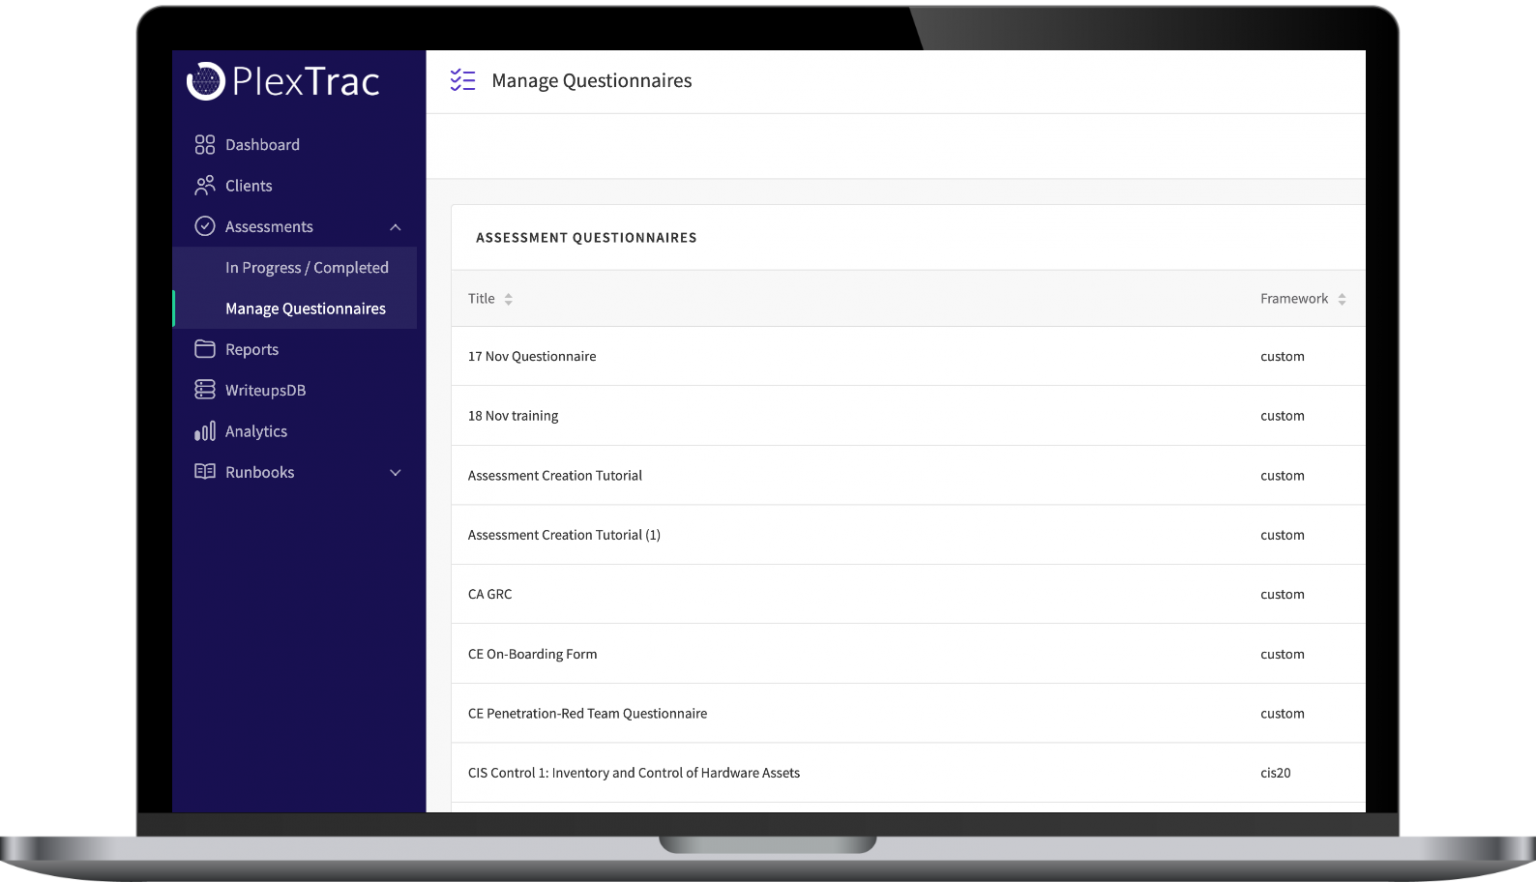Screen dimensions: 1536x882
Task: Click the WriteupsDB database icon
Action: pyautogui.click(x=204, y=390)
